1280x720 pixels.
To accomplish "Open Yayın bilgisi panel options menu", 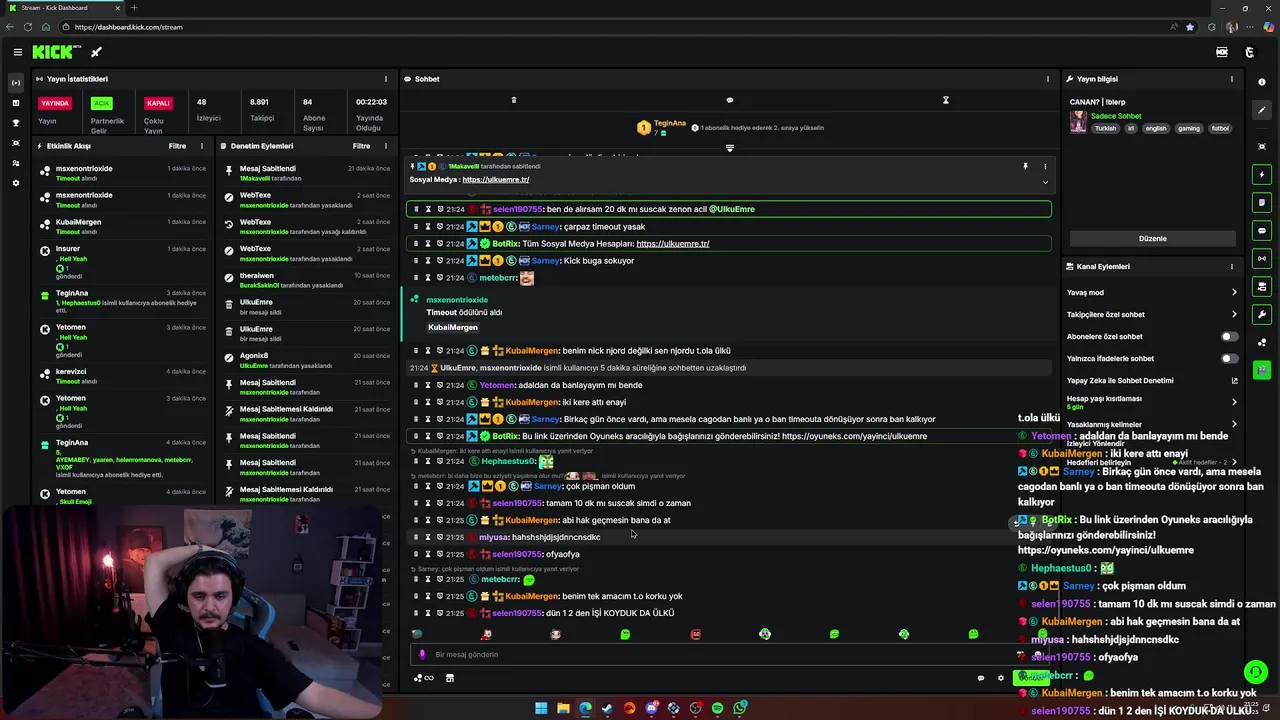I will [1232, 79].
